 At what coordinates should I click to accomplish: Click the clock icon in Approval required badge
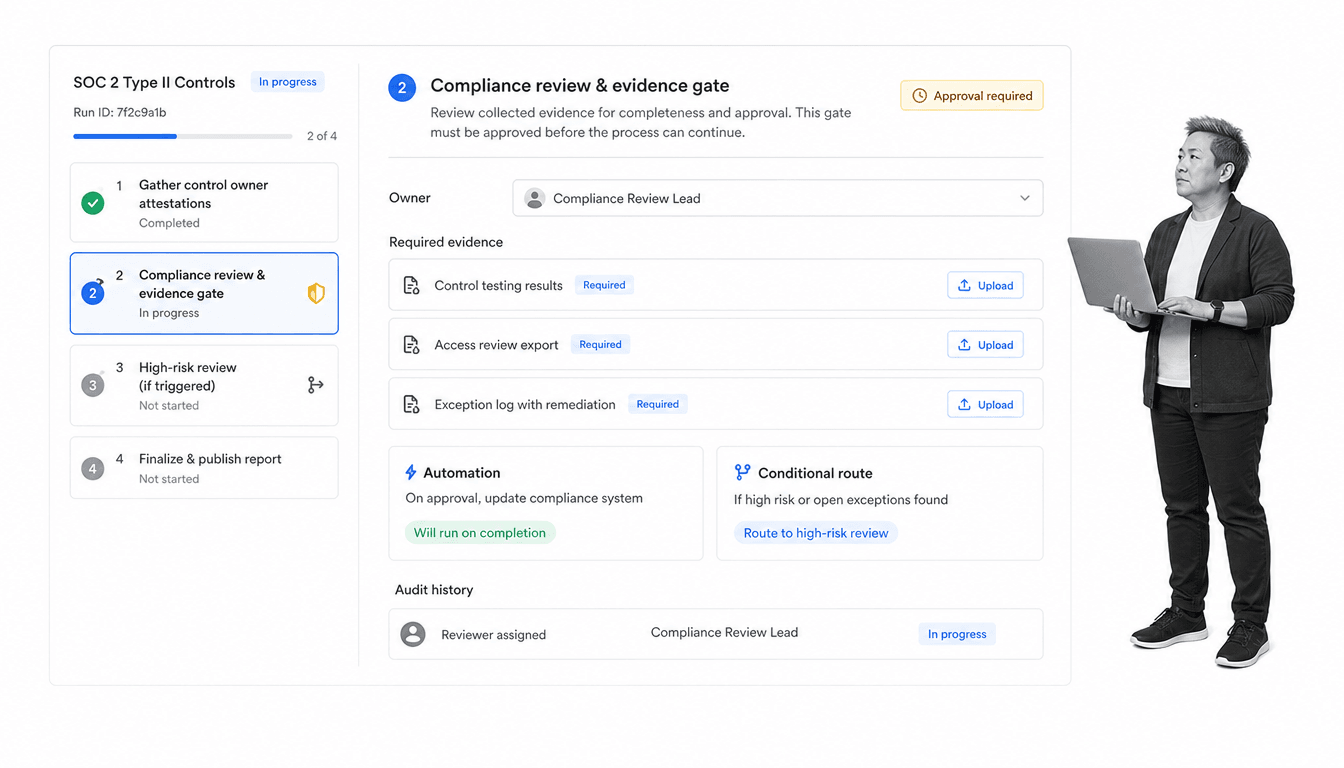[x=919, y=96]
